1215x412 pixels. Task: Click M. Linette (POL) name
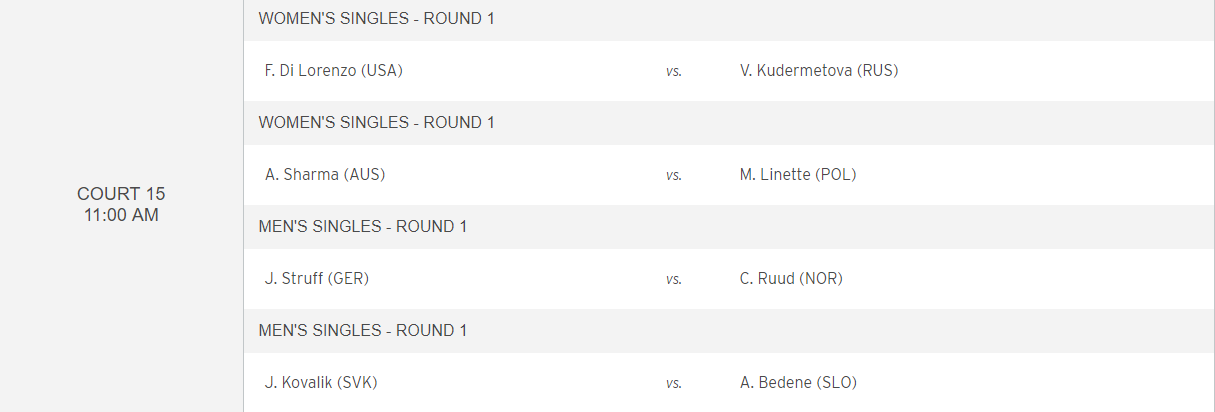click(x=798, y=175)
